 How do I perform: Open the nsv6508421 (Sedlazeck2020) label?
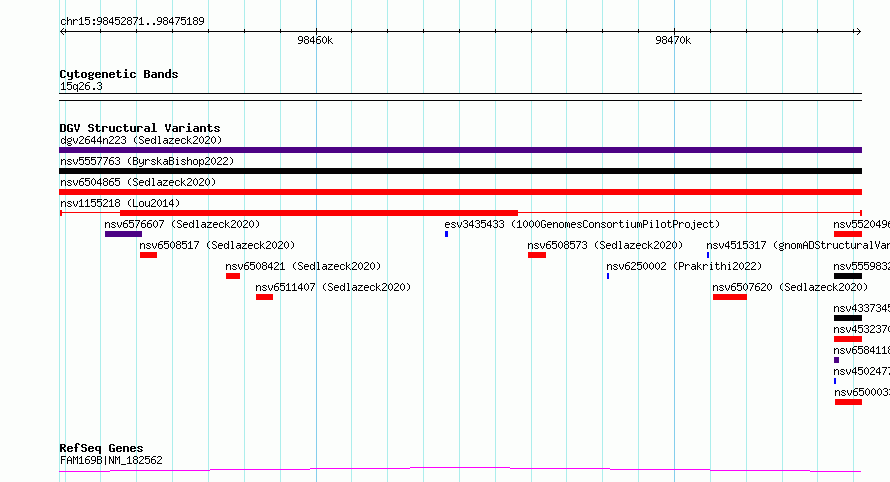point(303,266)
